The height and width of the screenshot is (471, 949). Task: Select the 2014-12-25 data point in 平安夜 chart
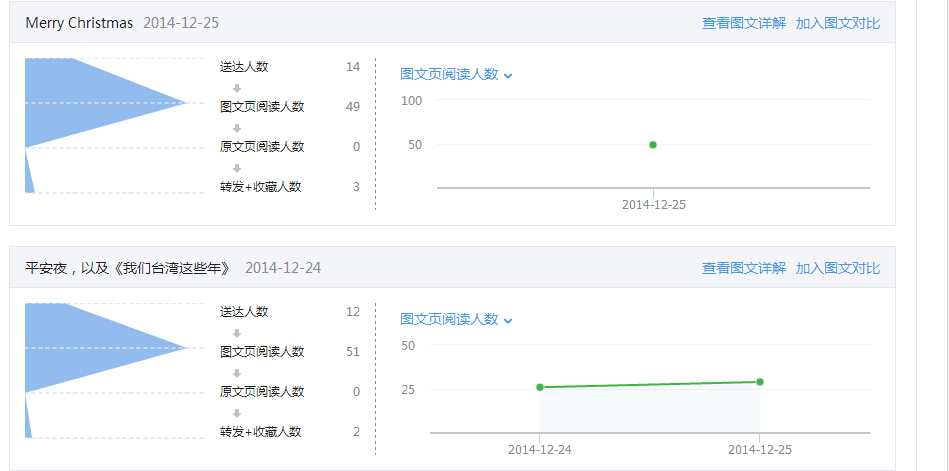coord(760,382)
